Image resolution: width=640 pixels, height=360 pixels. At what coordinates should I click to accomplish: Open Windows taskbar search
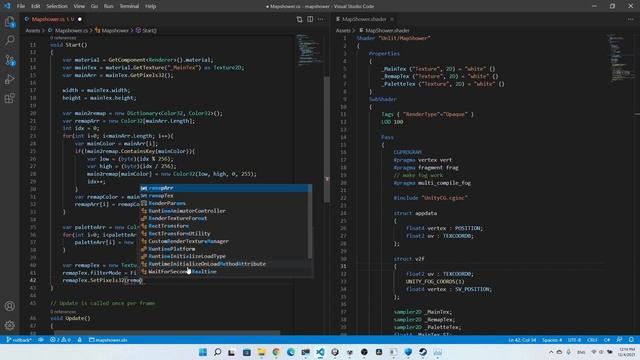pos(218,352)
